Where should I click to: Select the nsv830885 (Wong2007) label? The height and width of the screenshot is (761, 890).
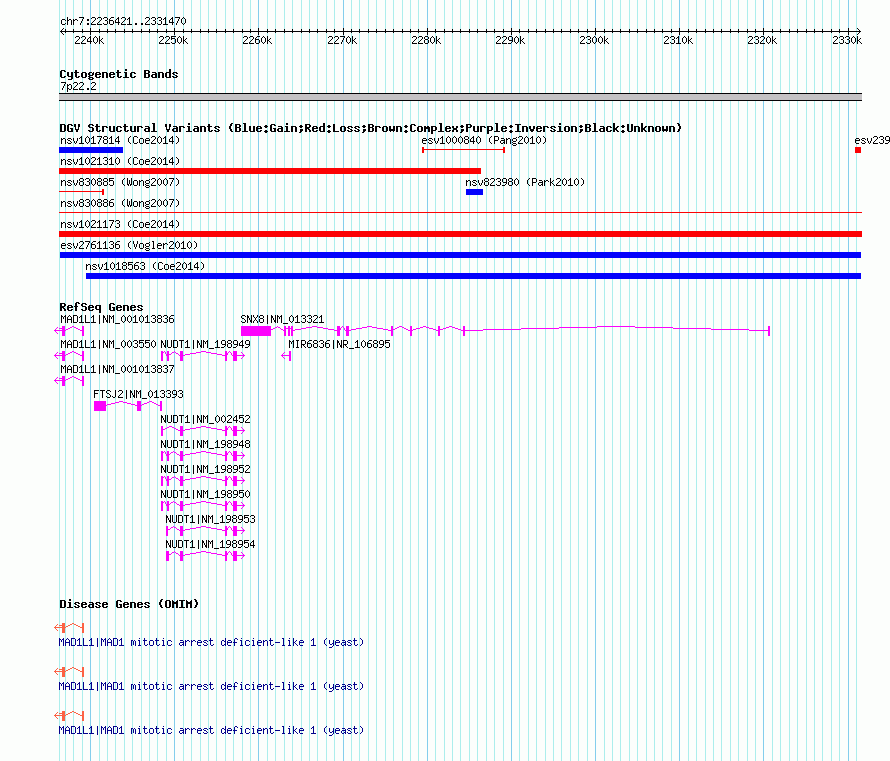[x=120, y=182]
